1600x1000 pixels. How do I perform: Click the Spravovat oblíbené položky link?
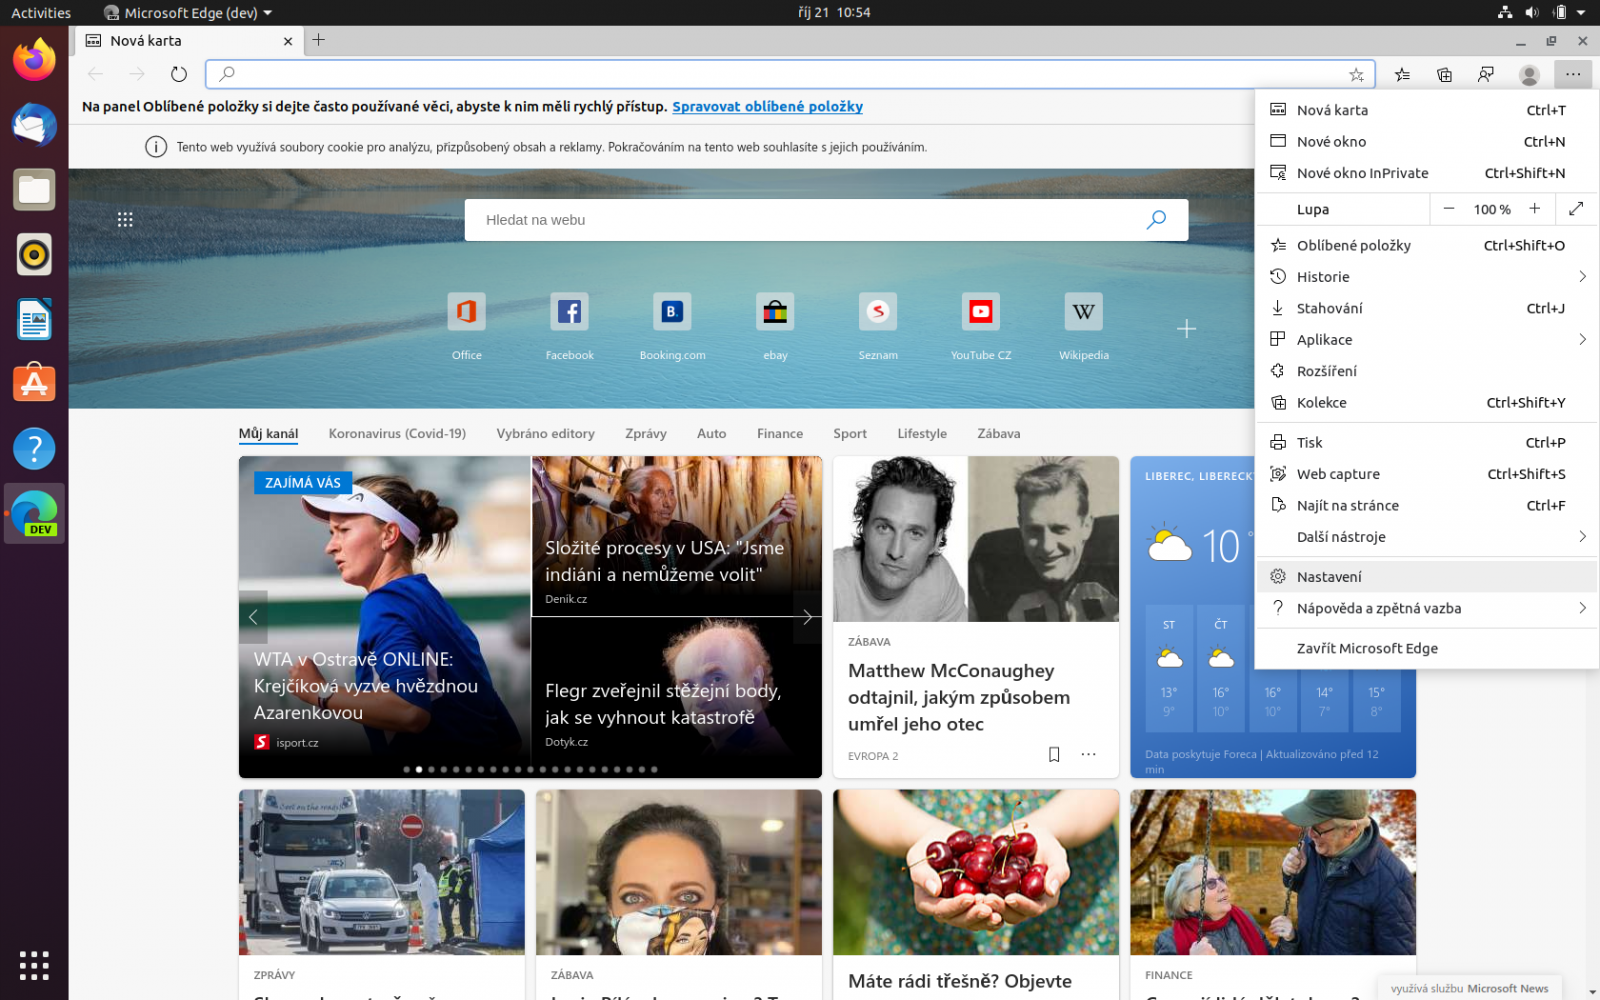pyautogui.click(x=767, y=106)
